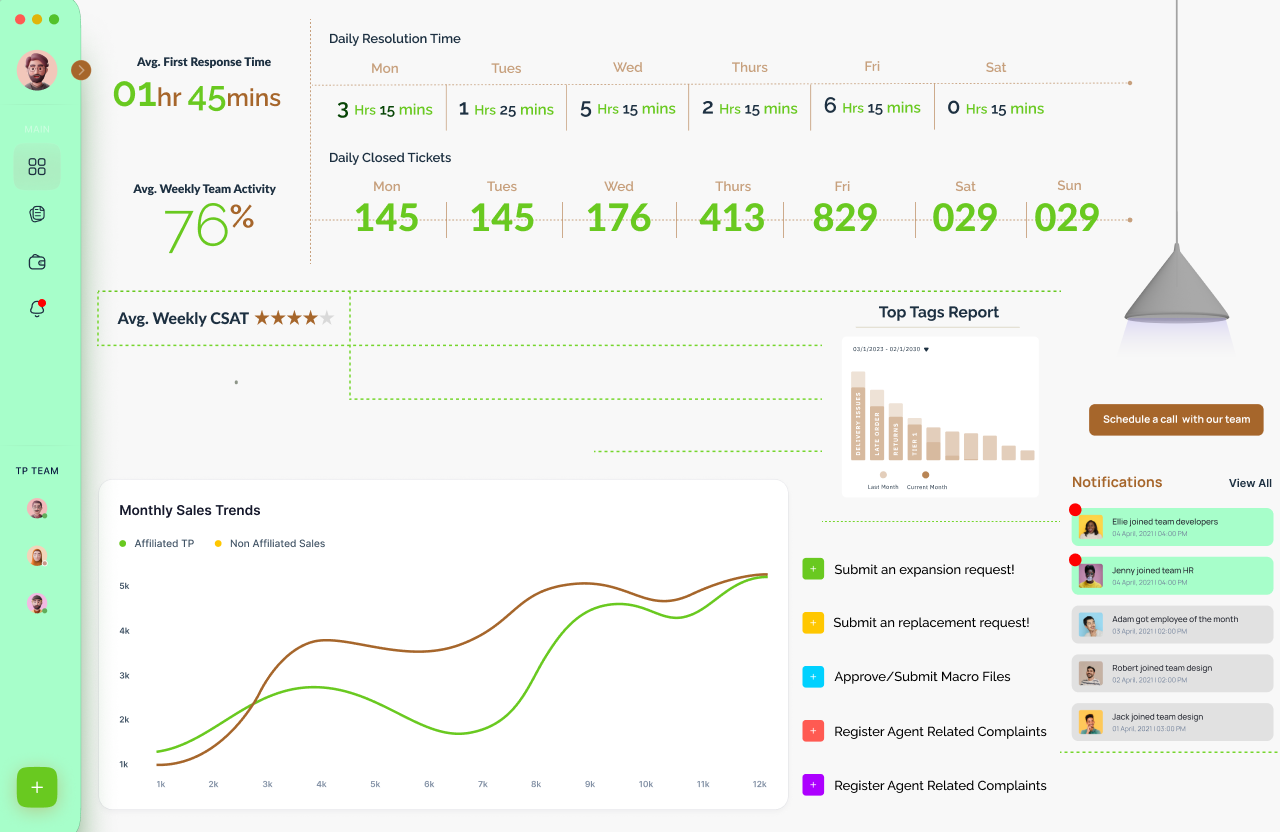Image resolution: width=1280 pixels, height=832 pixels.
Task: Click the blue plus icon for Macro Files
Action: pyautogui.click(x=812, y=676)
